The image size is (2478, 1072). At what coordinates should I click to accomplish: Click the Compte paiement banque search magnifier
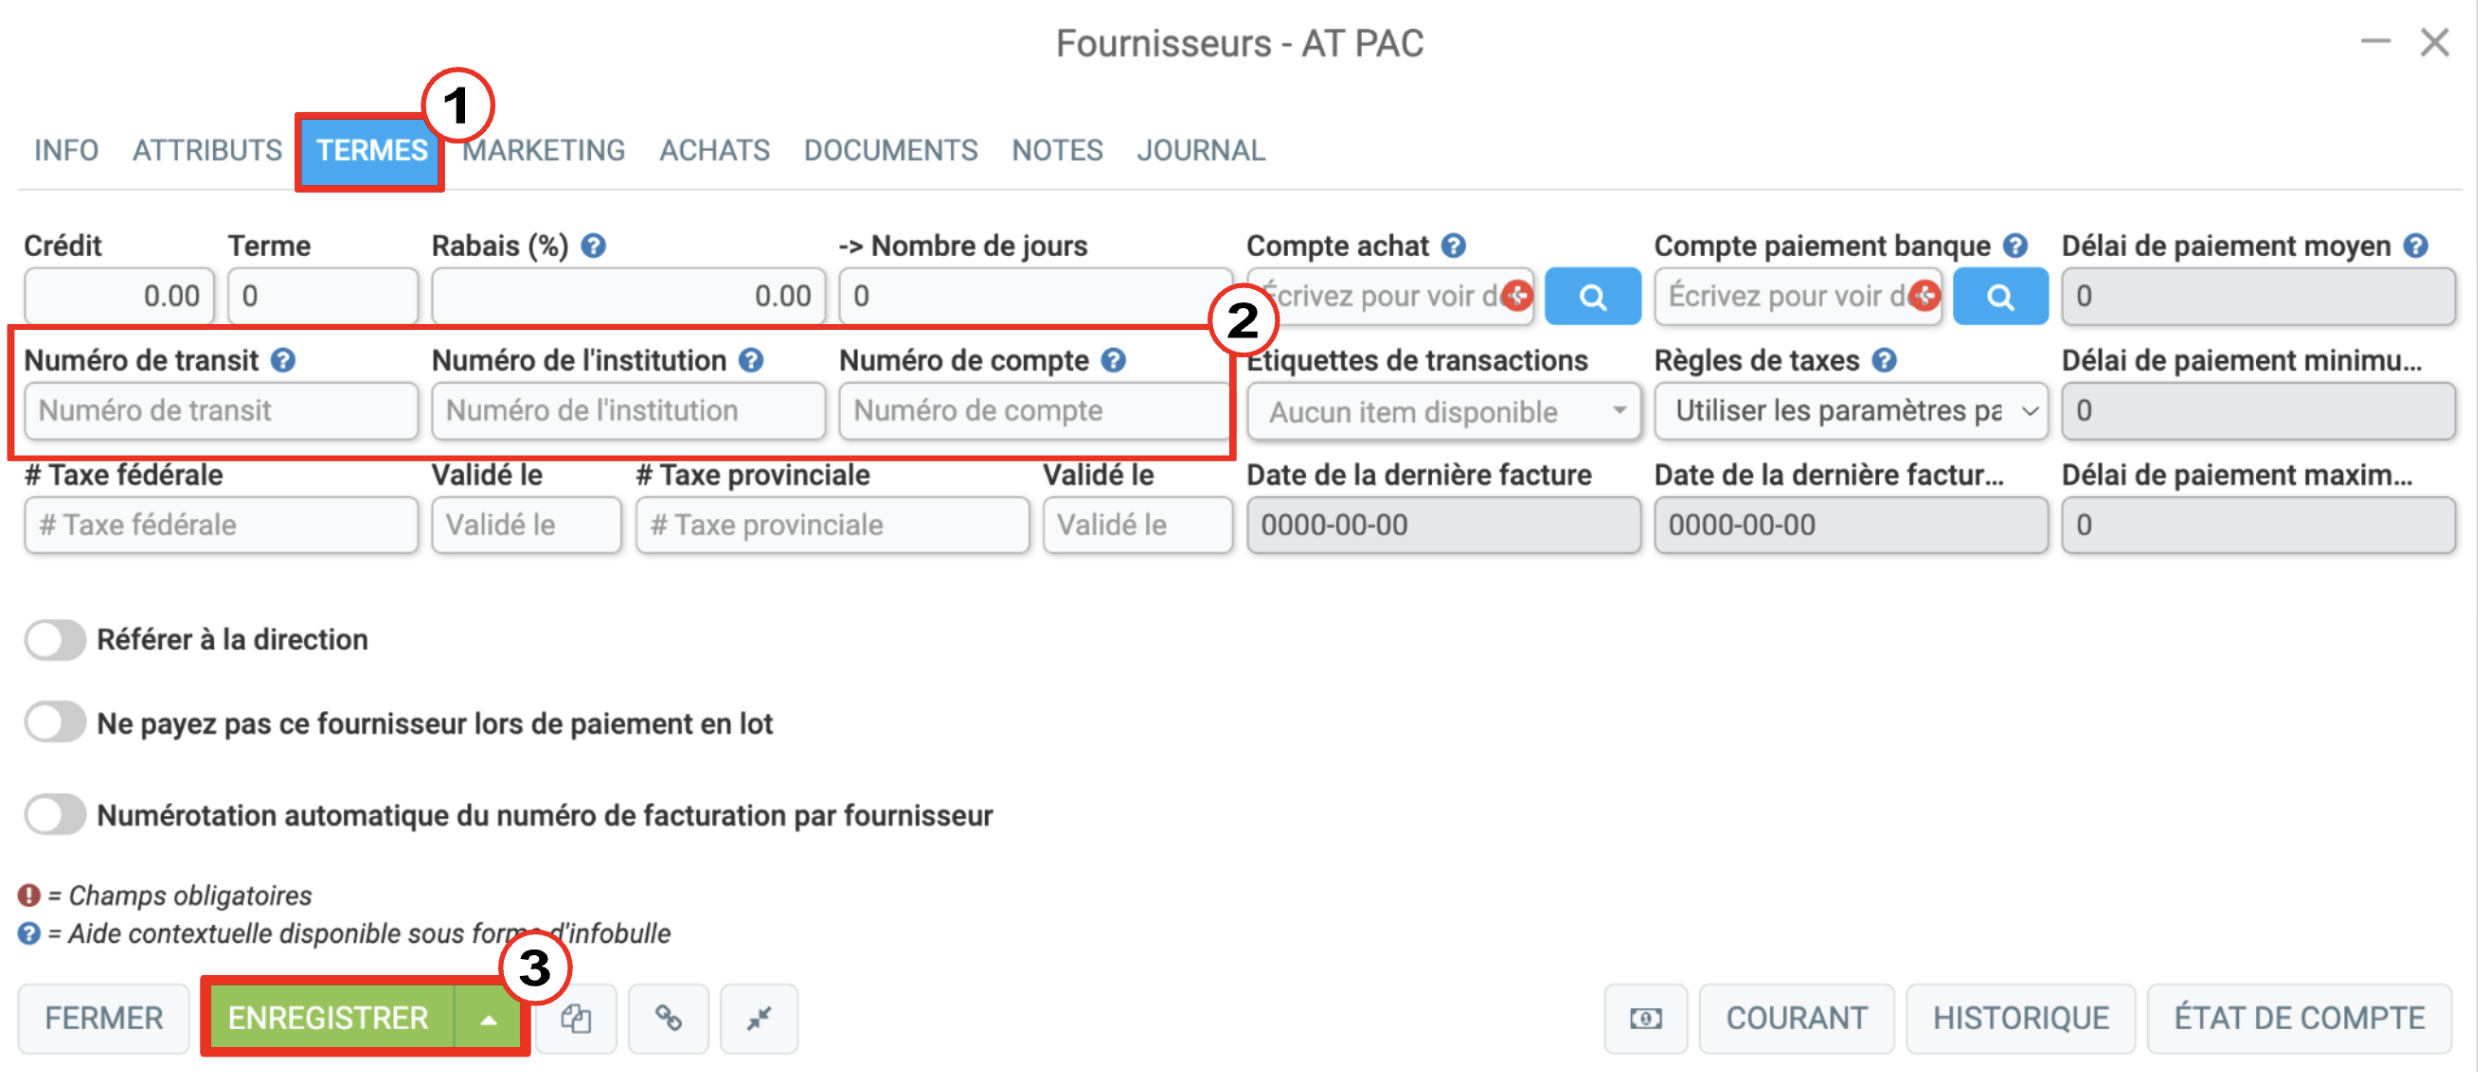coord(2000,296)
